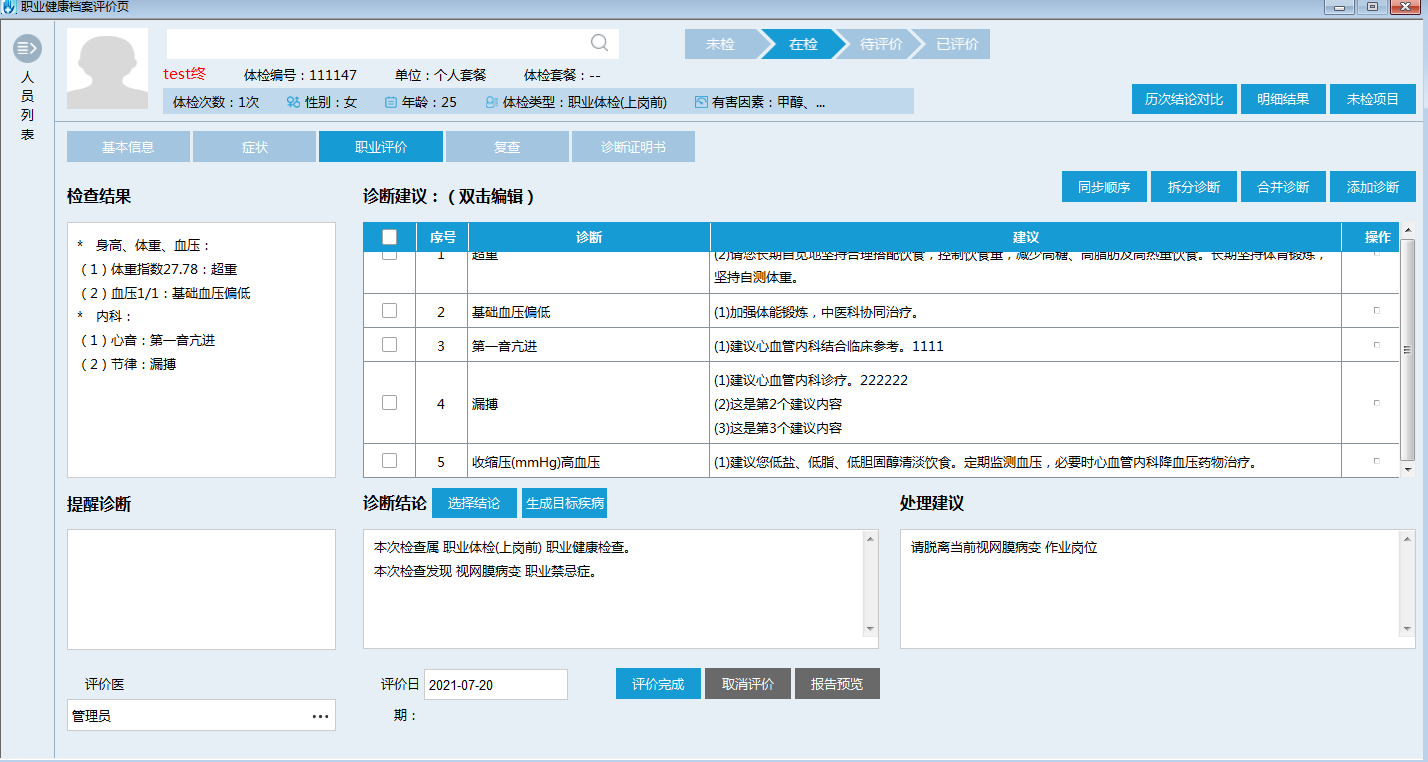Click the operation icon for 漏搏 row
Screen dimensions: 1428x762
click(1377, 403)
